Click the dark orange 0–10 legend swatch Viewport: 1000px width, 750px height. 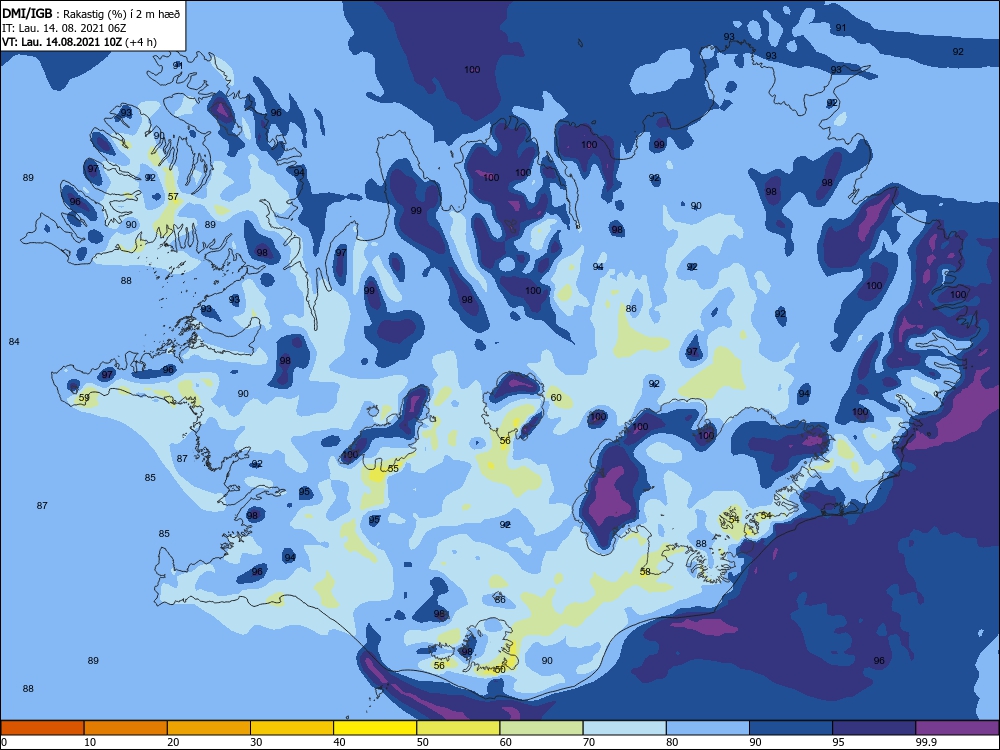42,728
